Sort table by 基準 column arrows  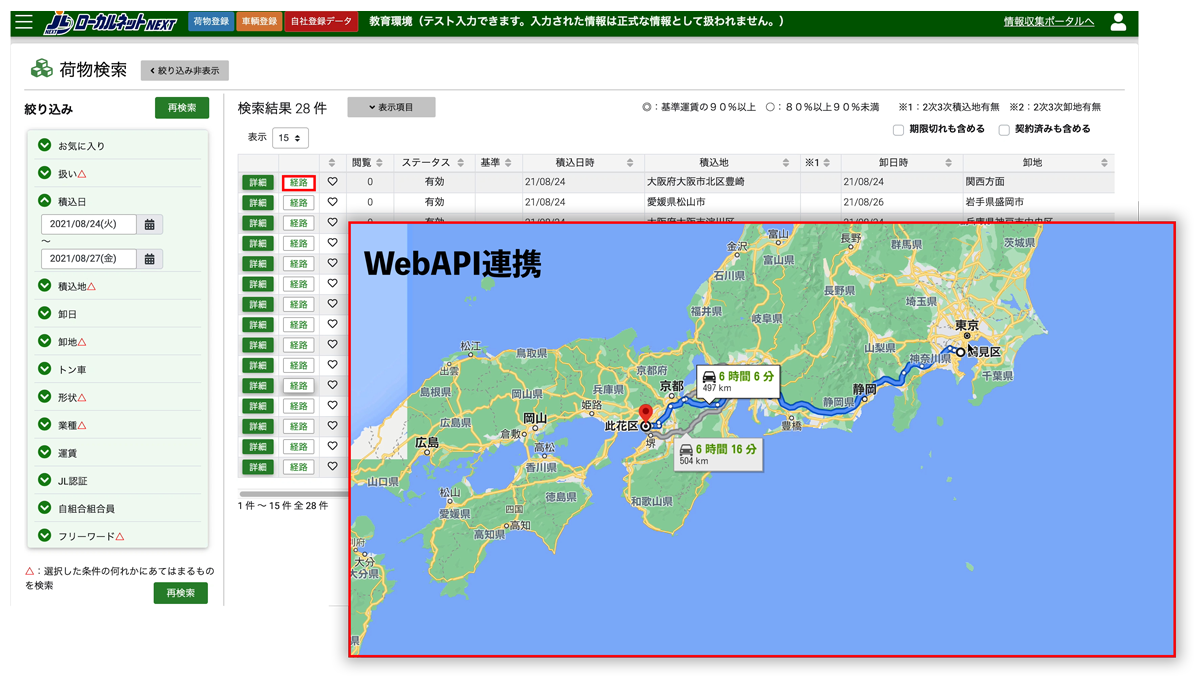pyautogui.click(x=508, y=163)
